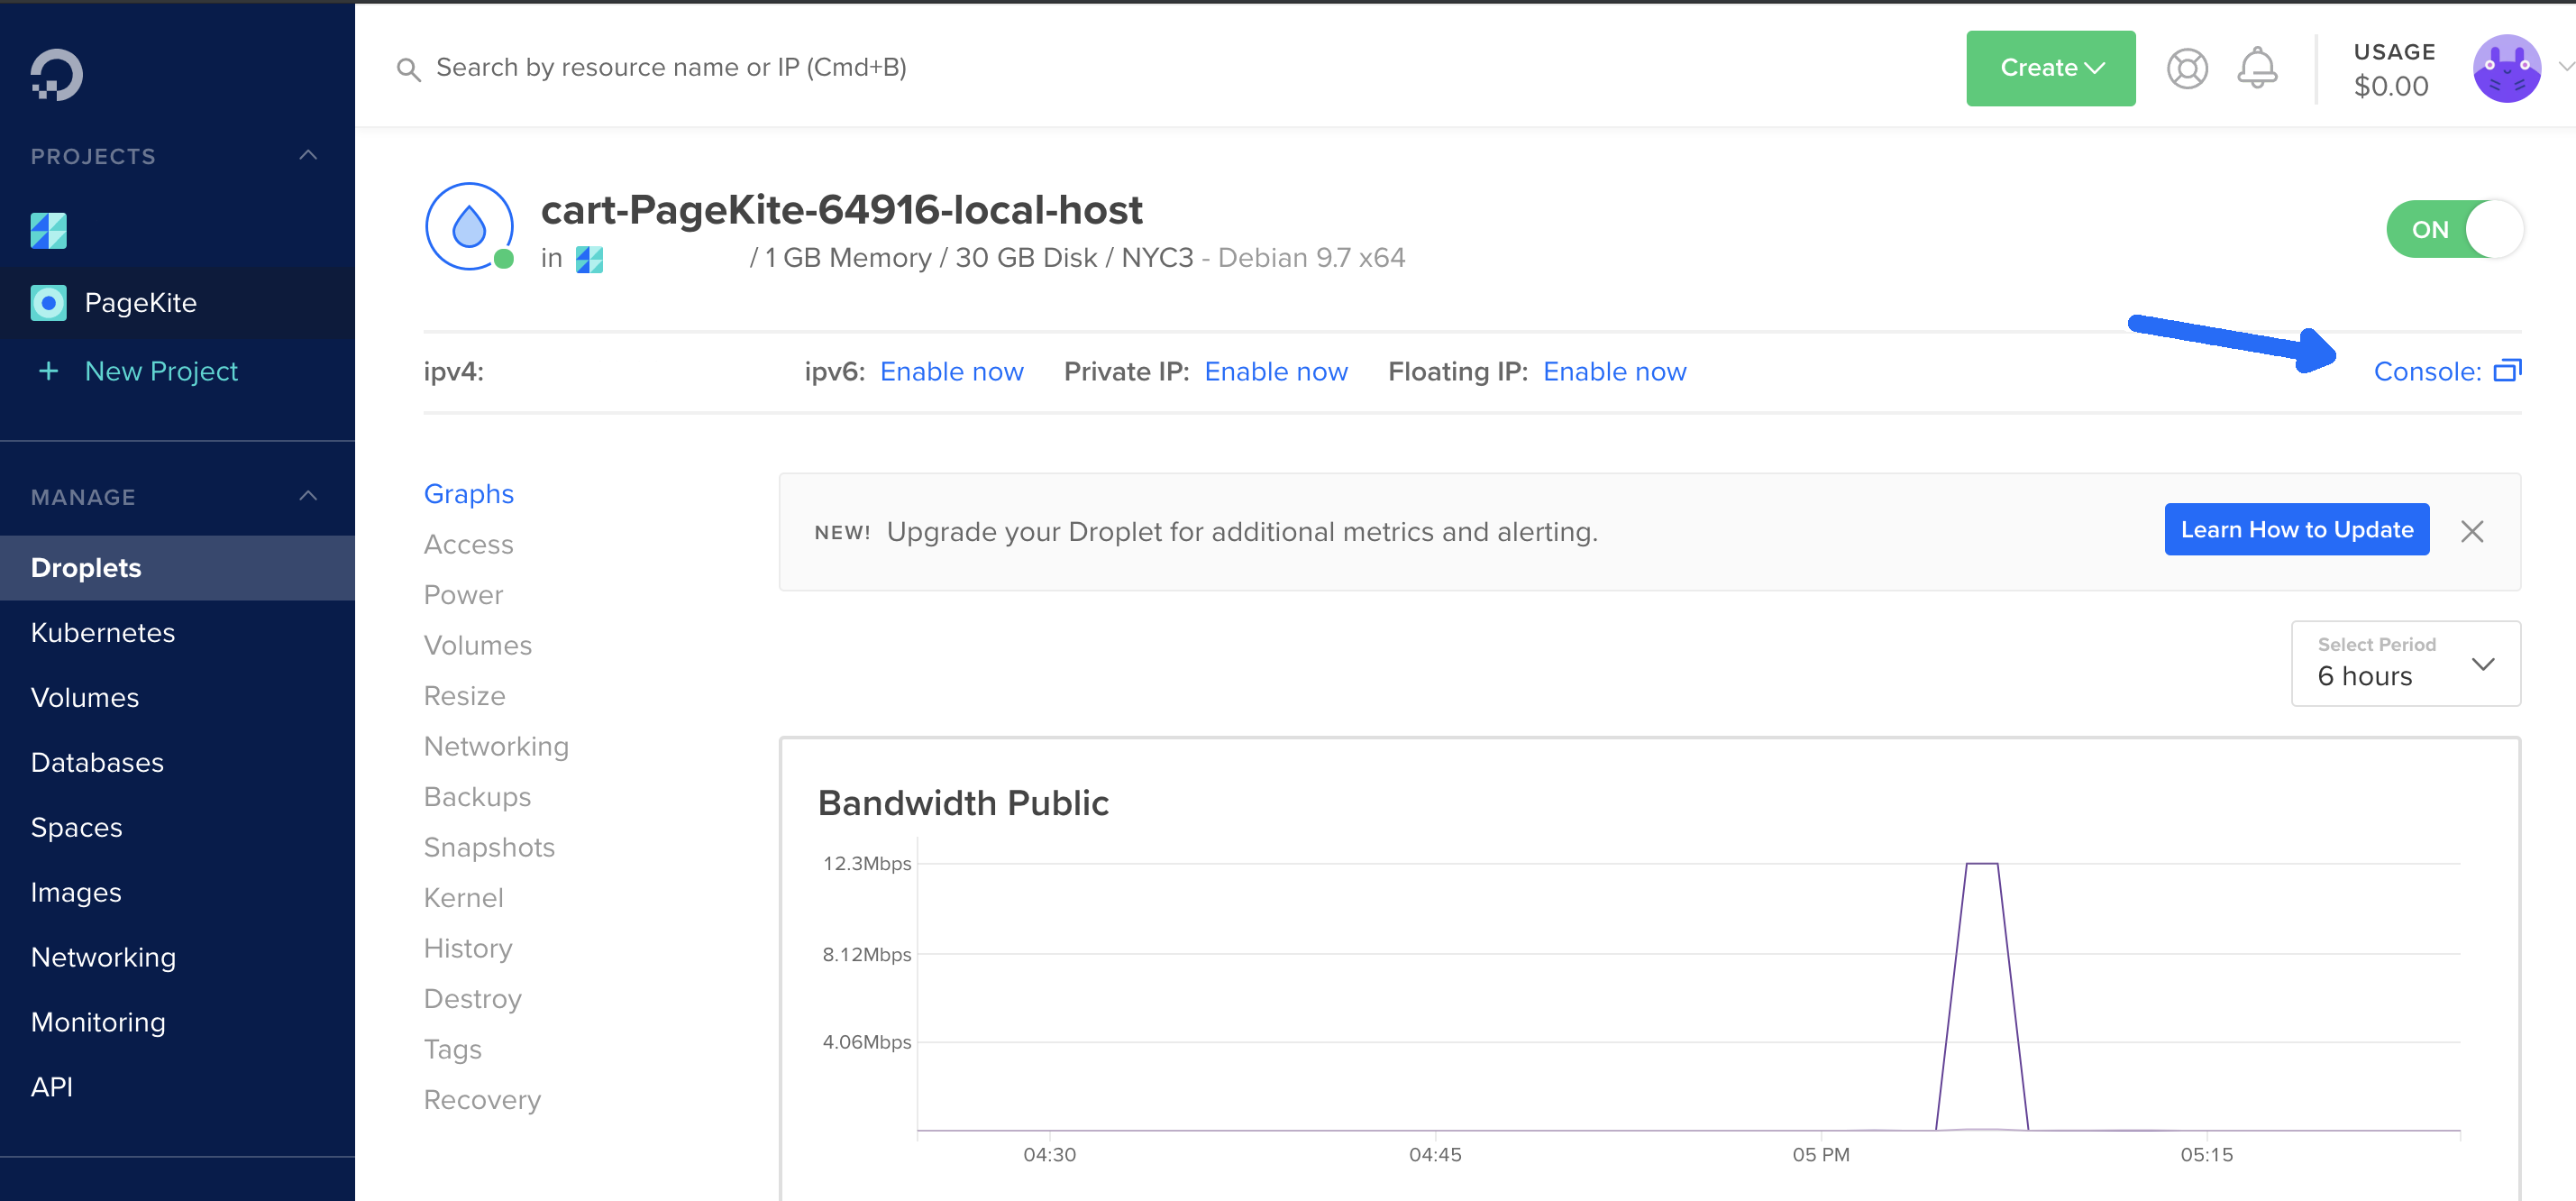Screen dimensions: 2576x1201
Task: Expand the account menu arrow beside avatar
Action: click(x=2565, y=68)
